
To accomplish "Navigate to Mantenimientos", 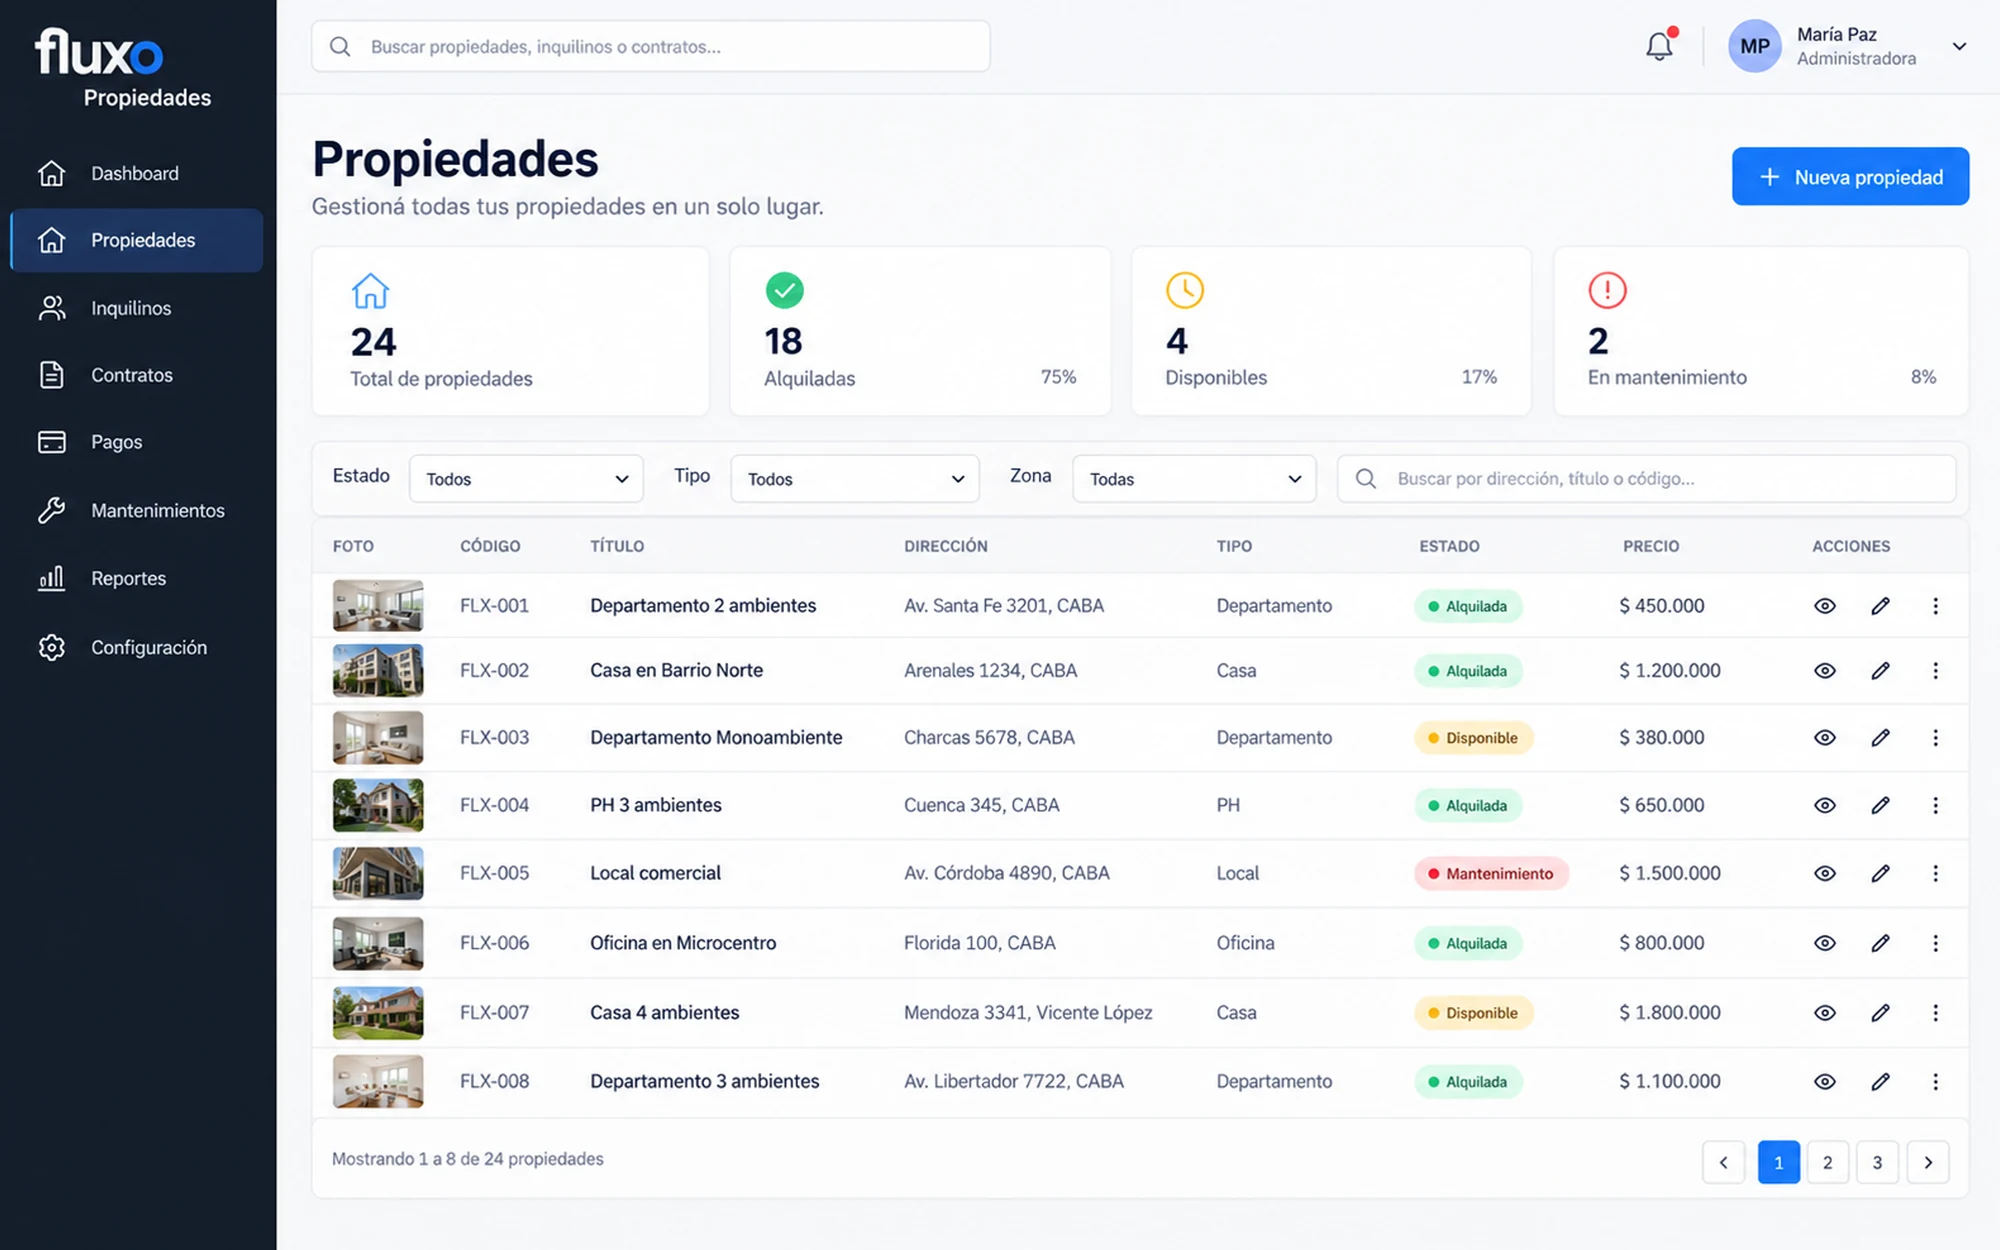I will pyautogui.click(x=136, y=510).
